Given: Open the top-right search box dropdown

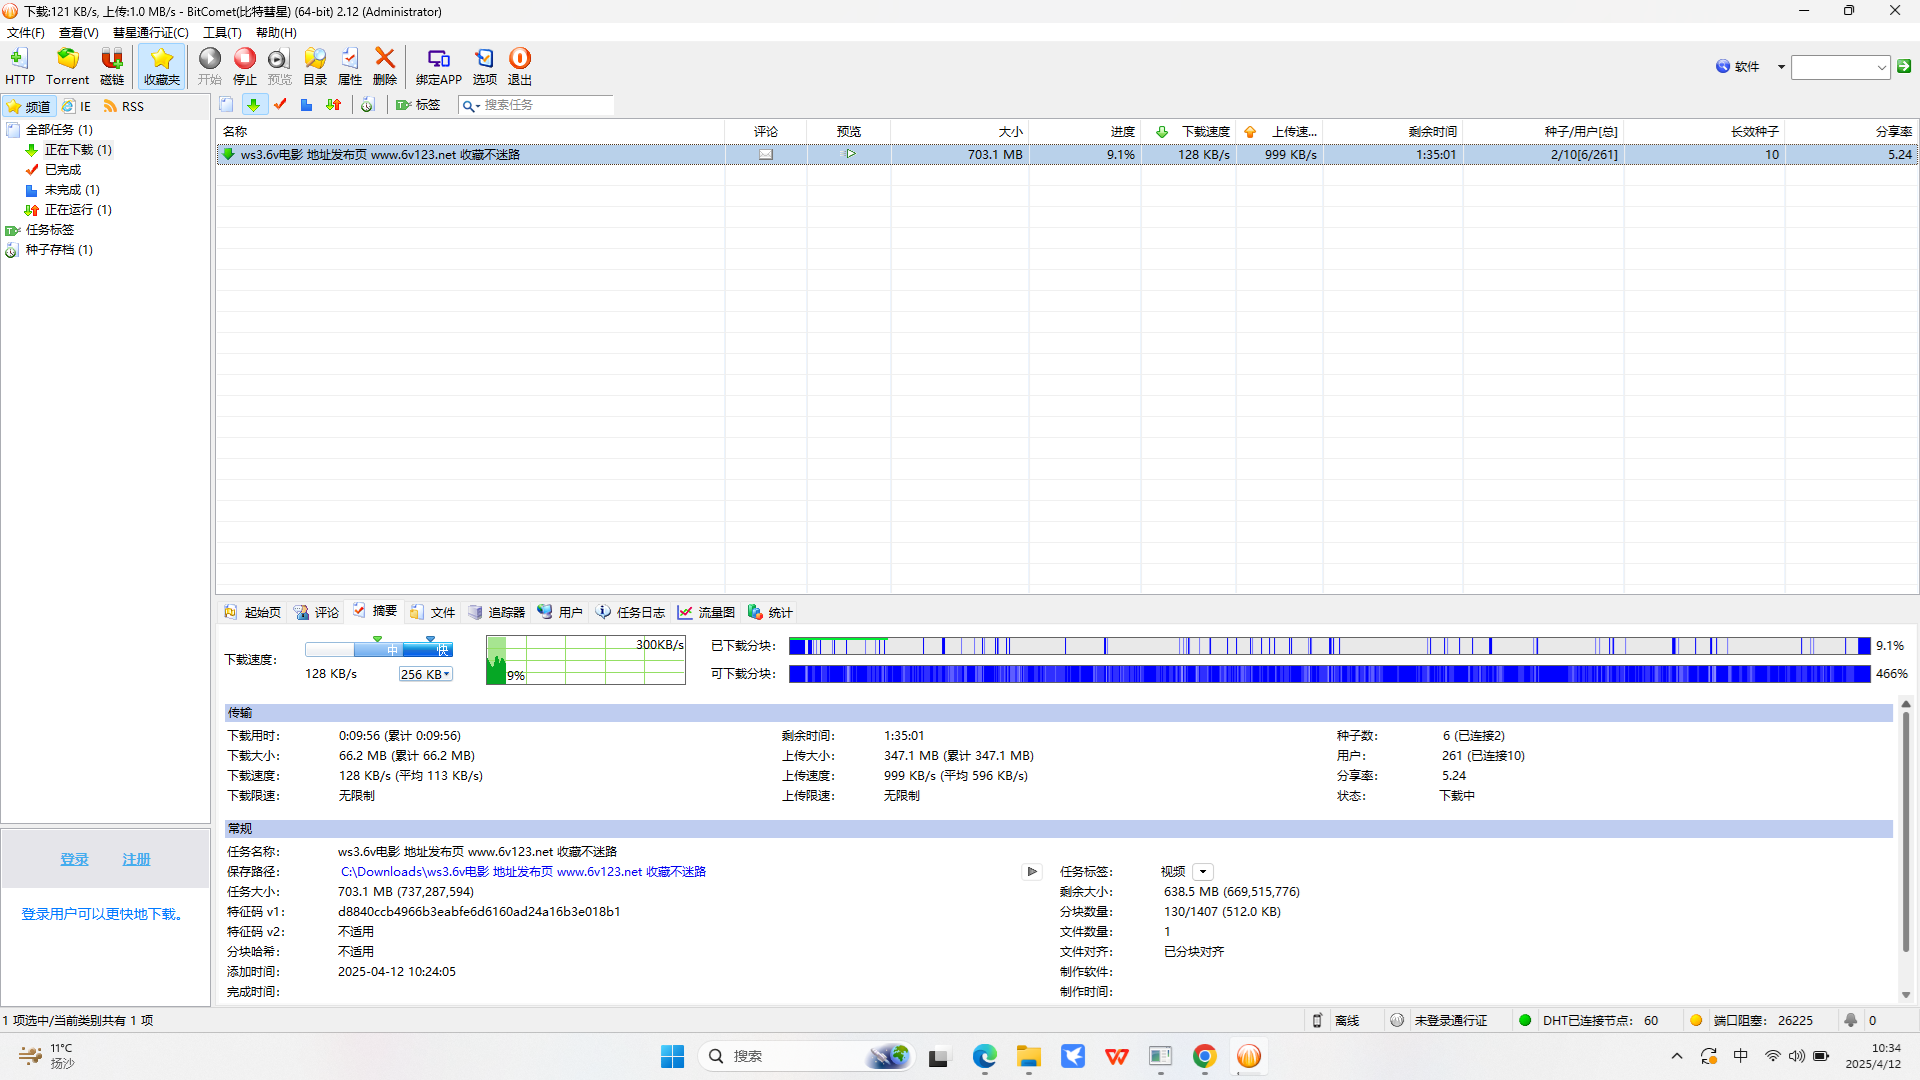Looking at the screenshot, I should click(x=1882, y=68).
